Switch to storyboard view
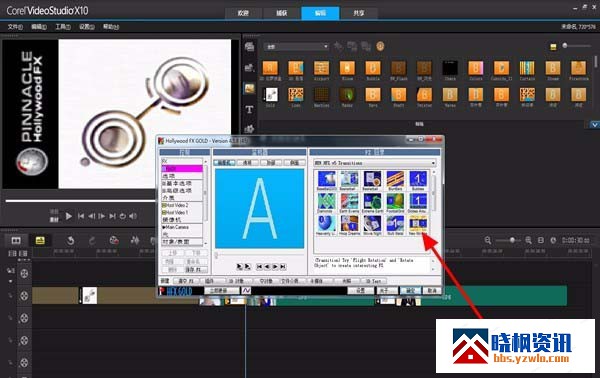The height and width of the screenshot is (378, 600). [x=16, y=240]
